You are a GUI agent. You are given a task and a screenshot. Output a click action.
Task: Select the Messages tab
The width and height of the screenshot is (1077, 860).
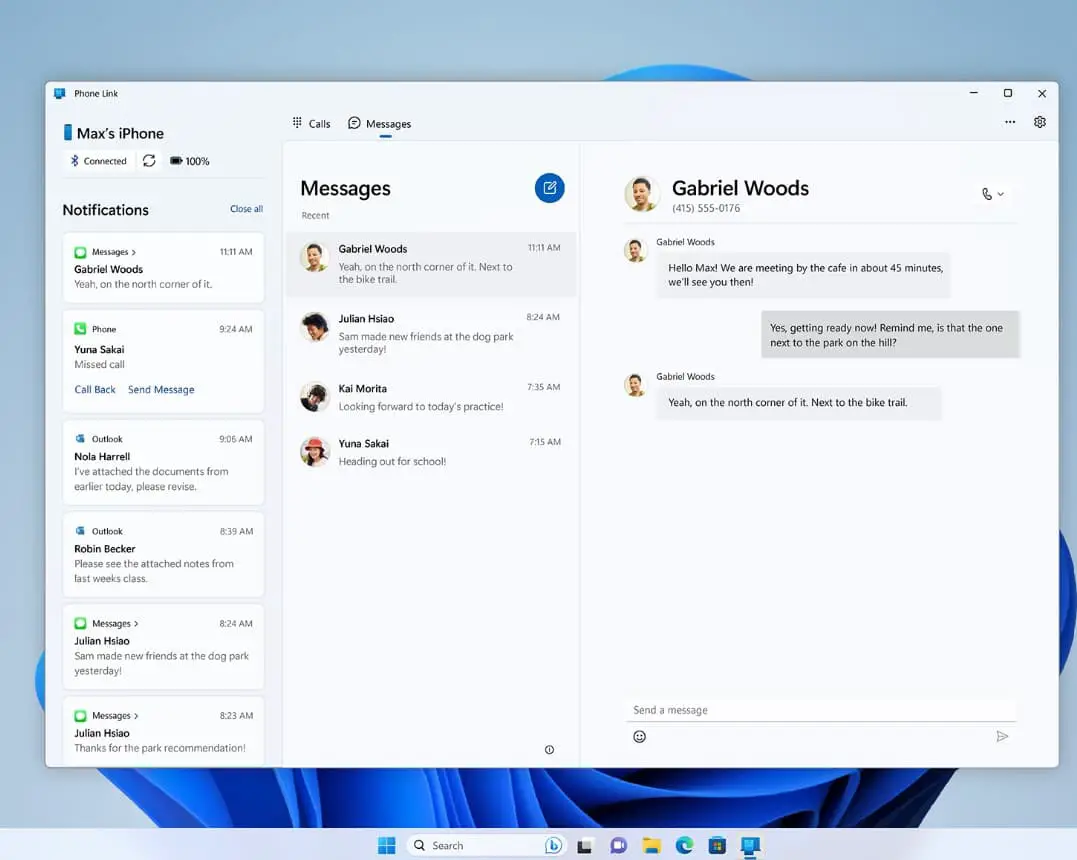pyautogui.click(x=380, y=124)
